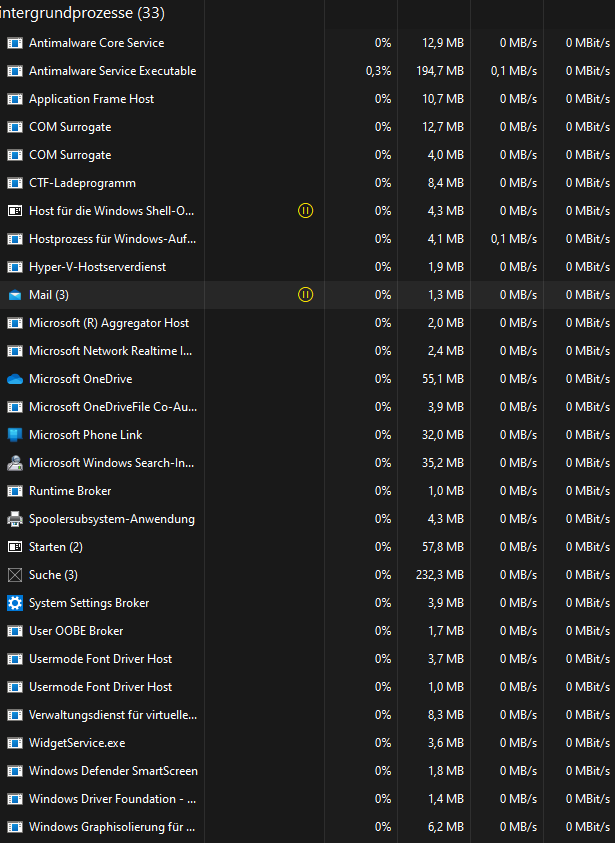The height and width of the screenshot is (843, 615).
Task: Click the CTF-Ladeprogramm process icon
Action: [x=15, y=183]
